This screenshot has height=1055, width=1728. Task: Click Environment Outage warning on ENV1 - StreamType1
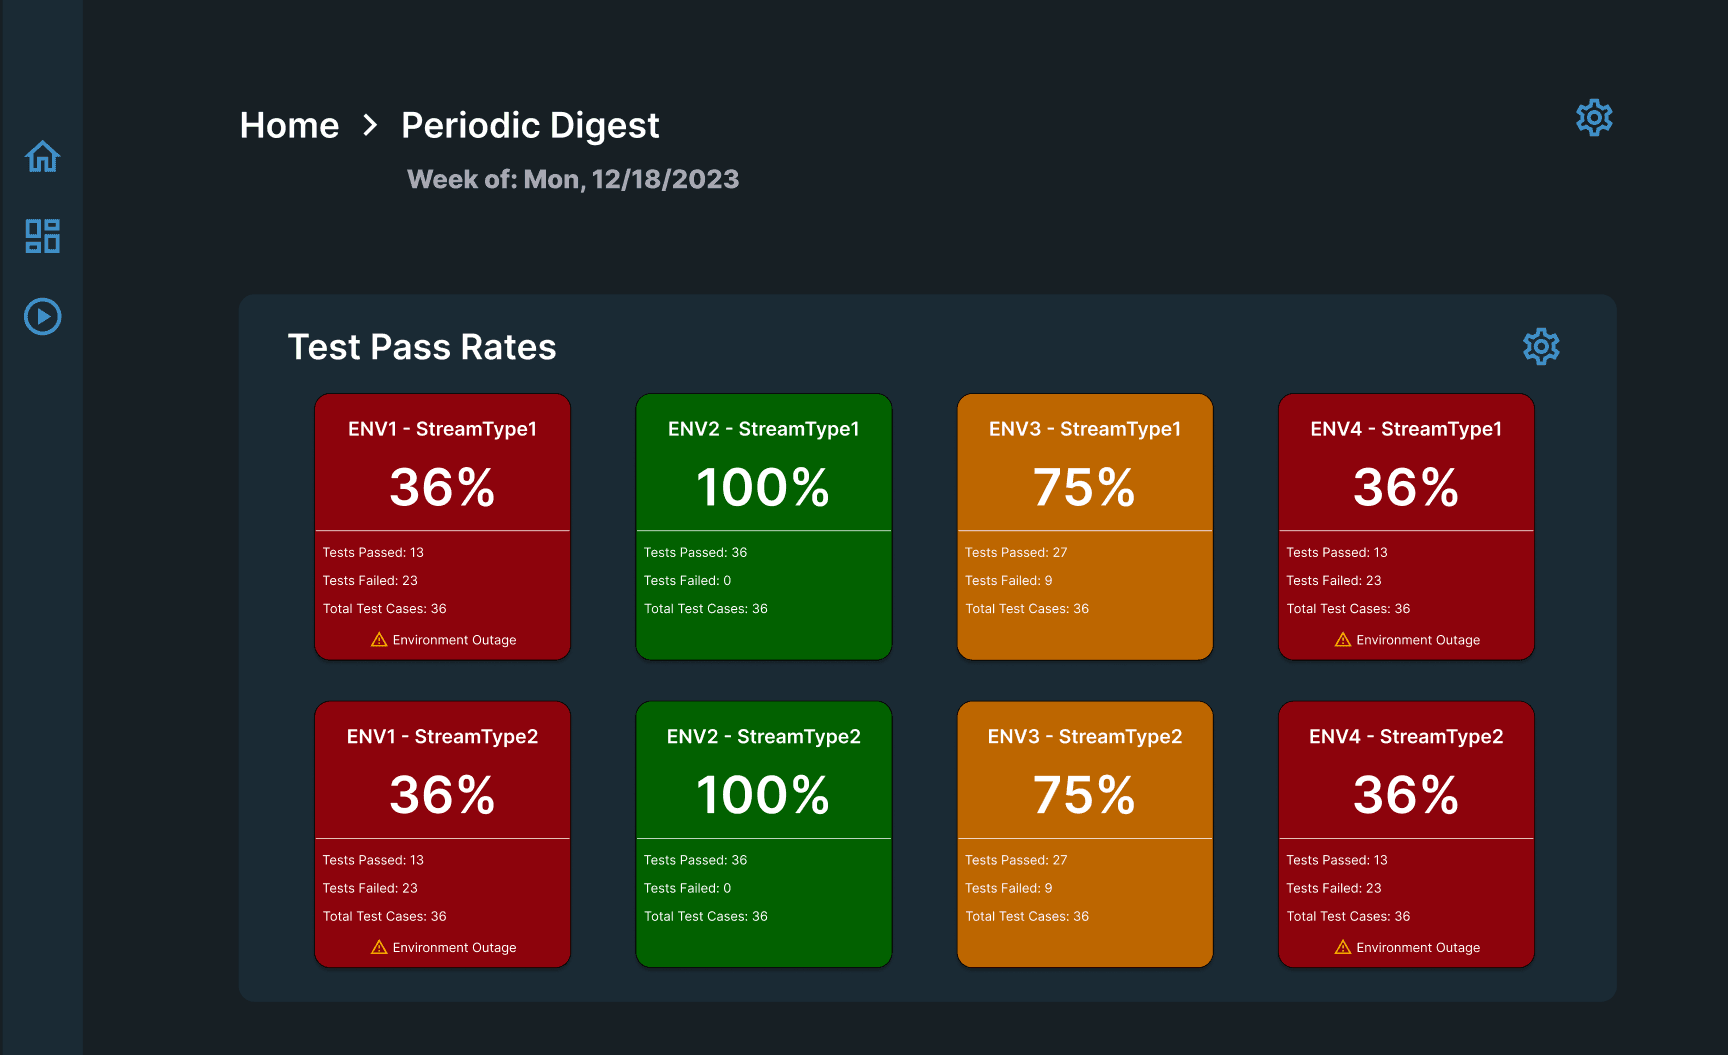tap(442, 639)
